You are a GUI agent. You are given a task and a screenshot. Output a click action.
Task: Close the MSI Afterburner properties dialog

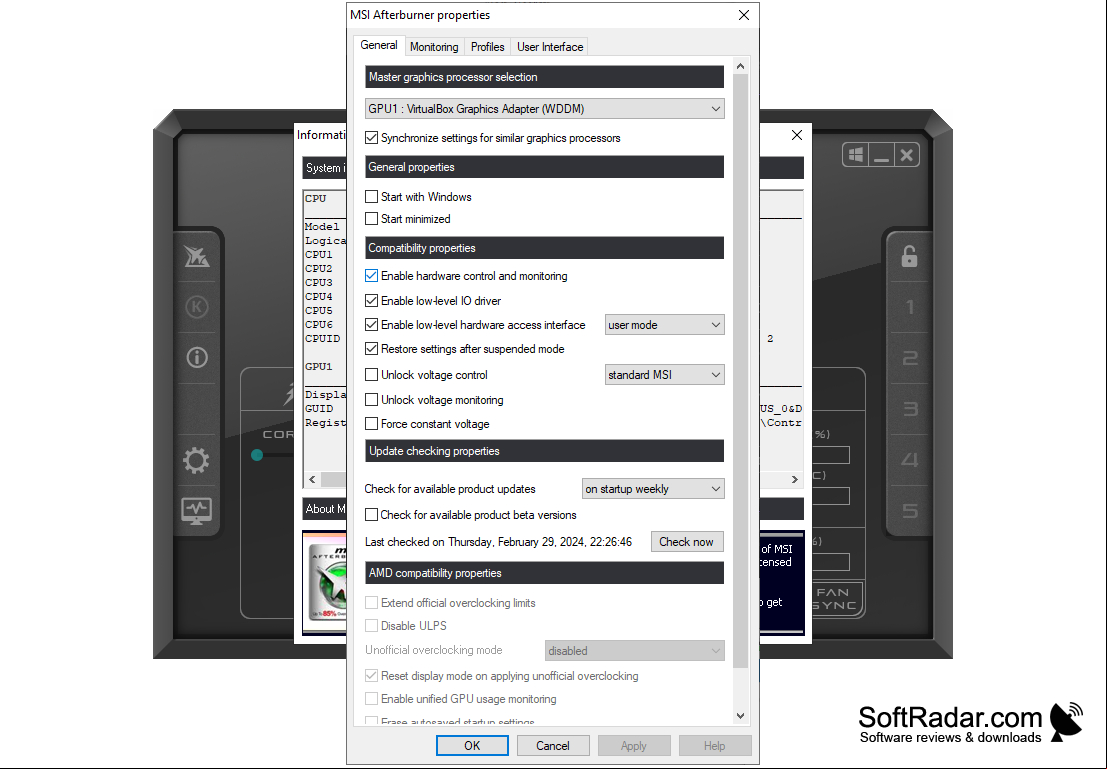(743, 15)
